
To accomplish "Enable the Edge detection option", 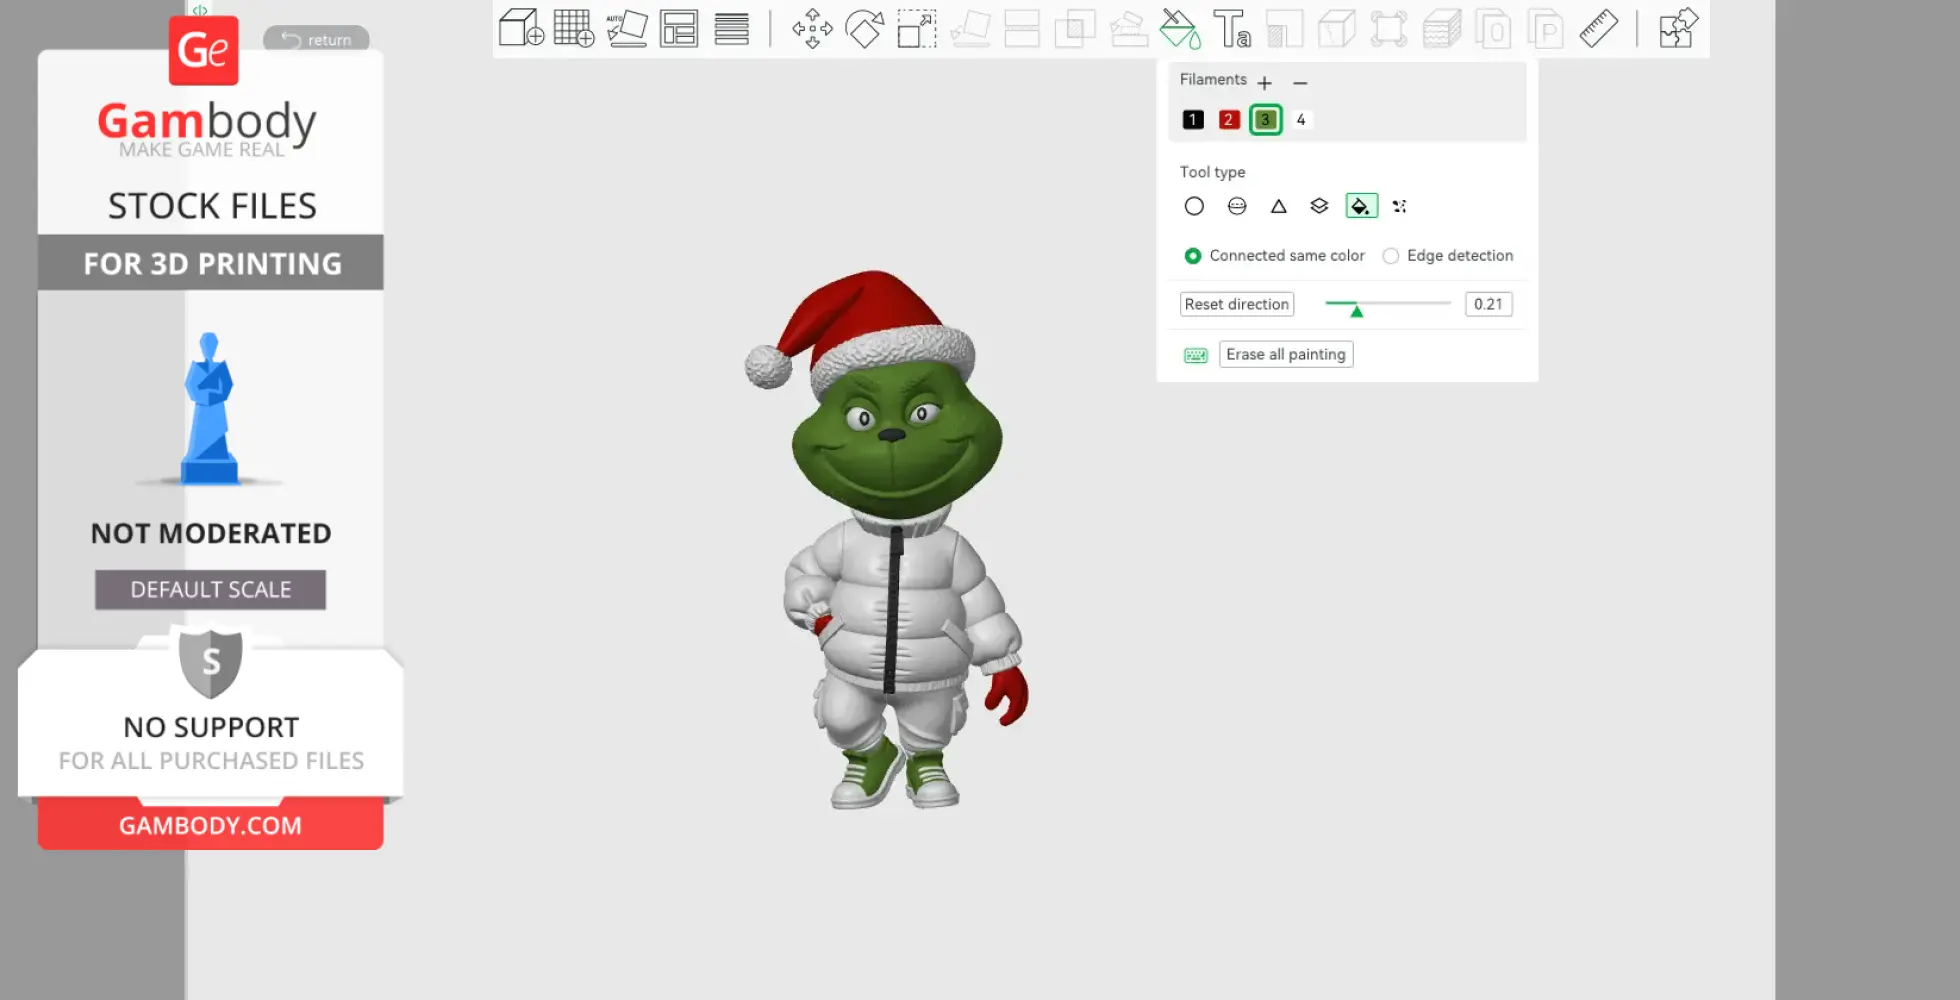I will pos(1391,256).
